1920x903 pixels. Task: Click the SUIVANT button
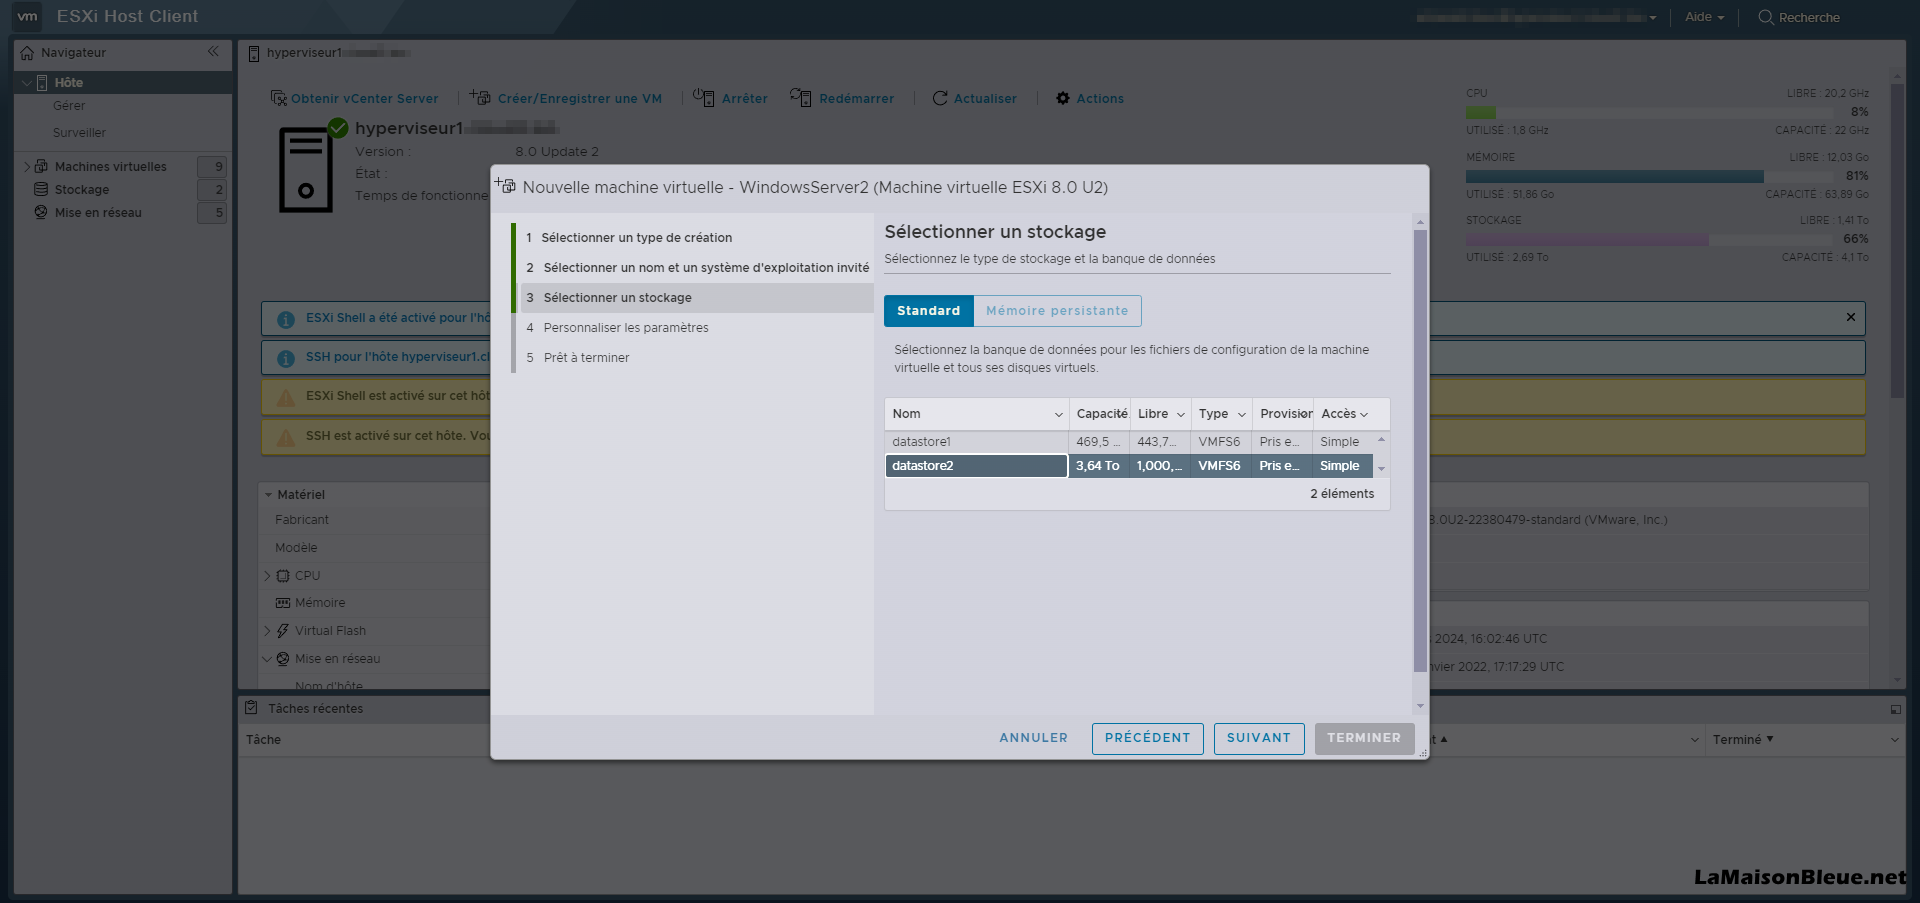click(x=1259, y=738)
